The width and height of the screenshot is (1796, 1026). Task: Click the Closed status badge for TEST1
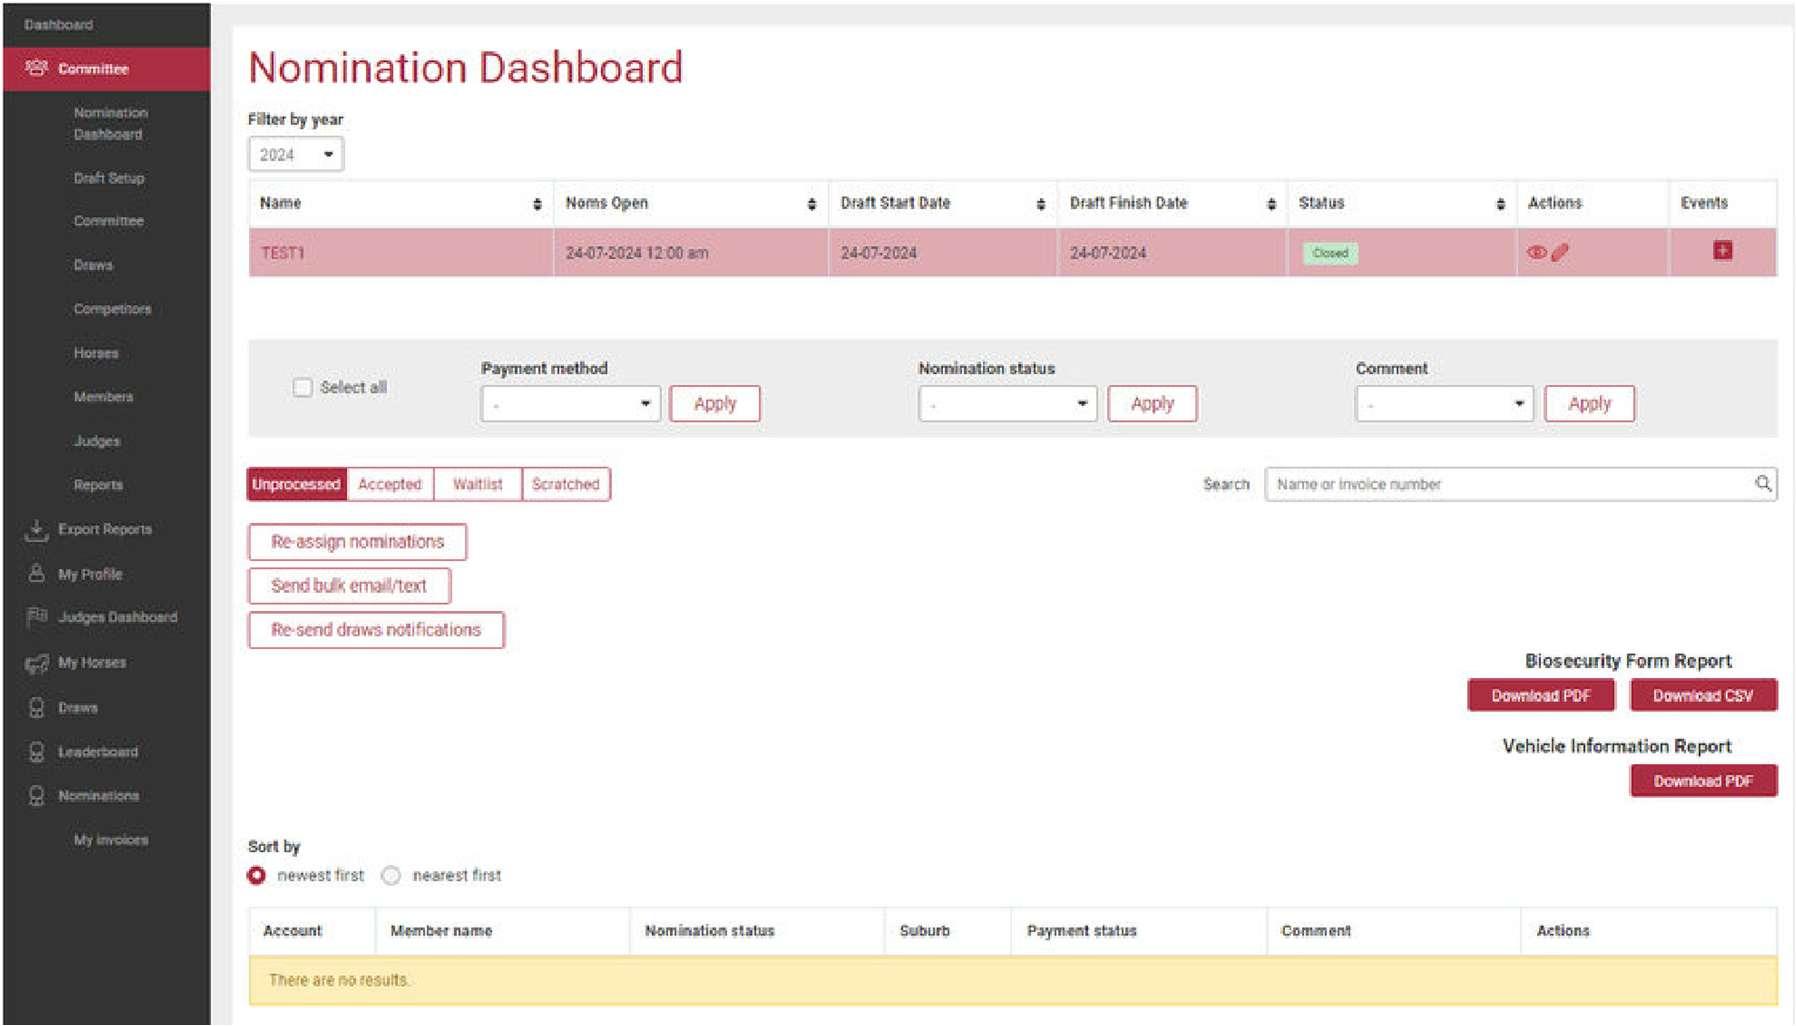[x=1330, y=253]
